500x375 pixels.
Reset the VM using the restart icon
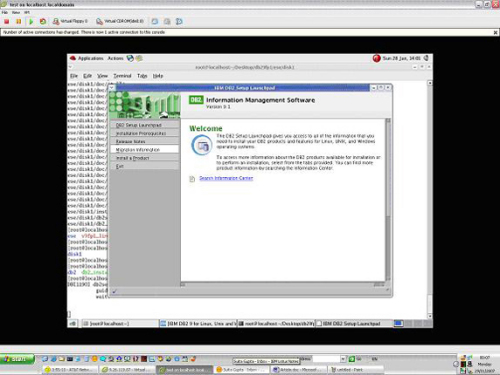(43, 21)
